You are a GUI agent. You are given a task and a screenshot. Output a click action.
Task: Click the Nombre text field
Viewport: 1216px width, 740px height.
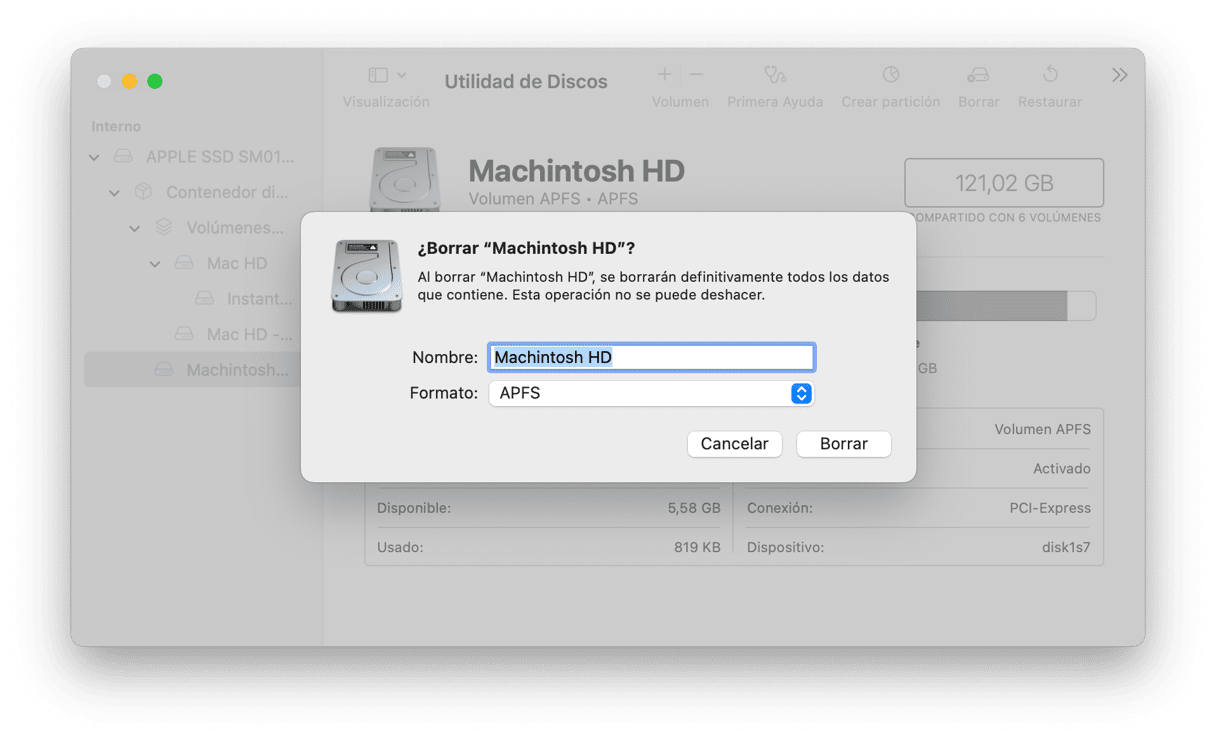click(x=651, y=357)
